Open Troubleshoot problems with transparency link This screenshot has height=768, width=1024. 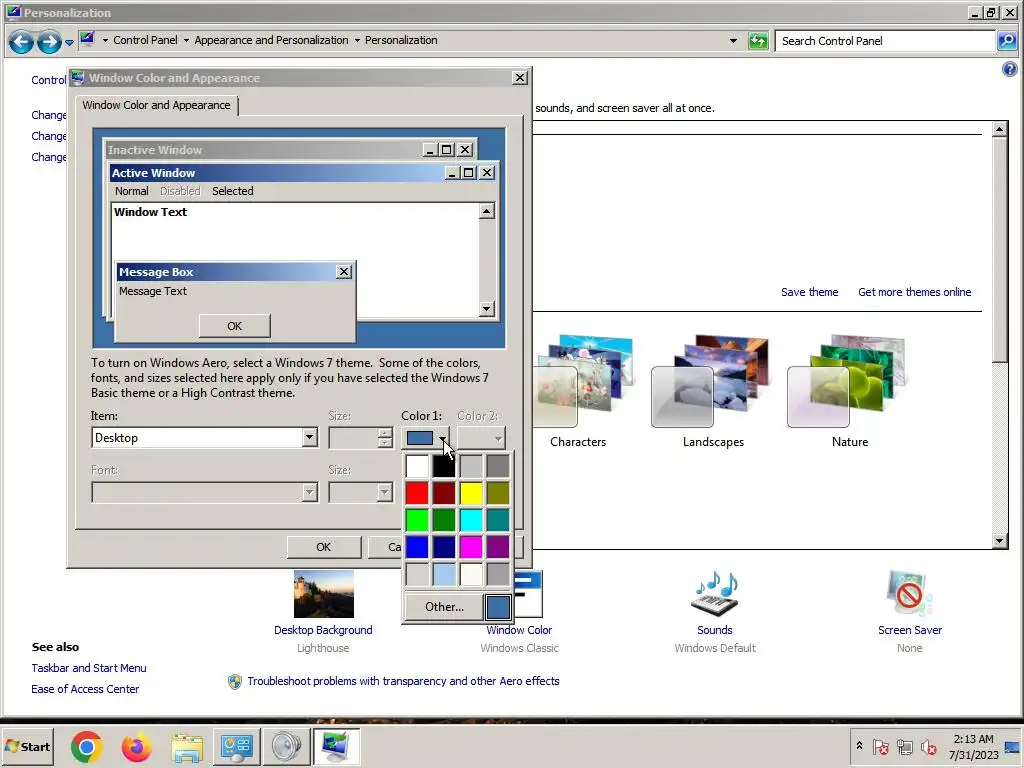tap(403, 681)
